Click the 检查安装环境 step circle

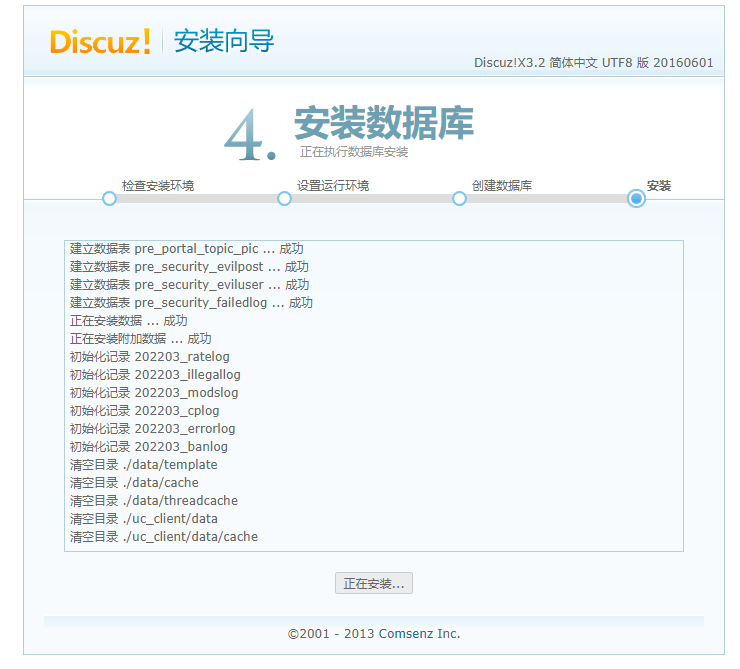click(x=109, y=199)
